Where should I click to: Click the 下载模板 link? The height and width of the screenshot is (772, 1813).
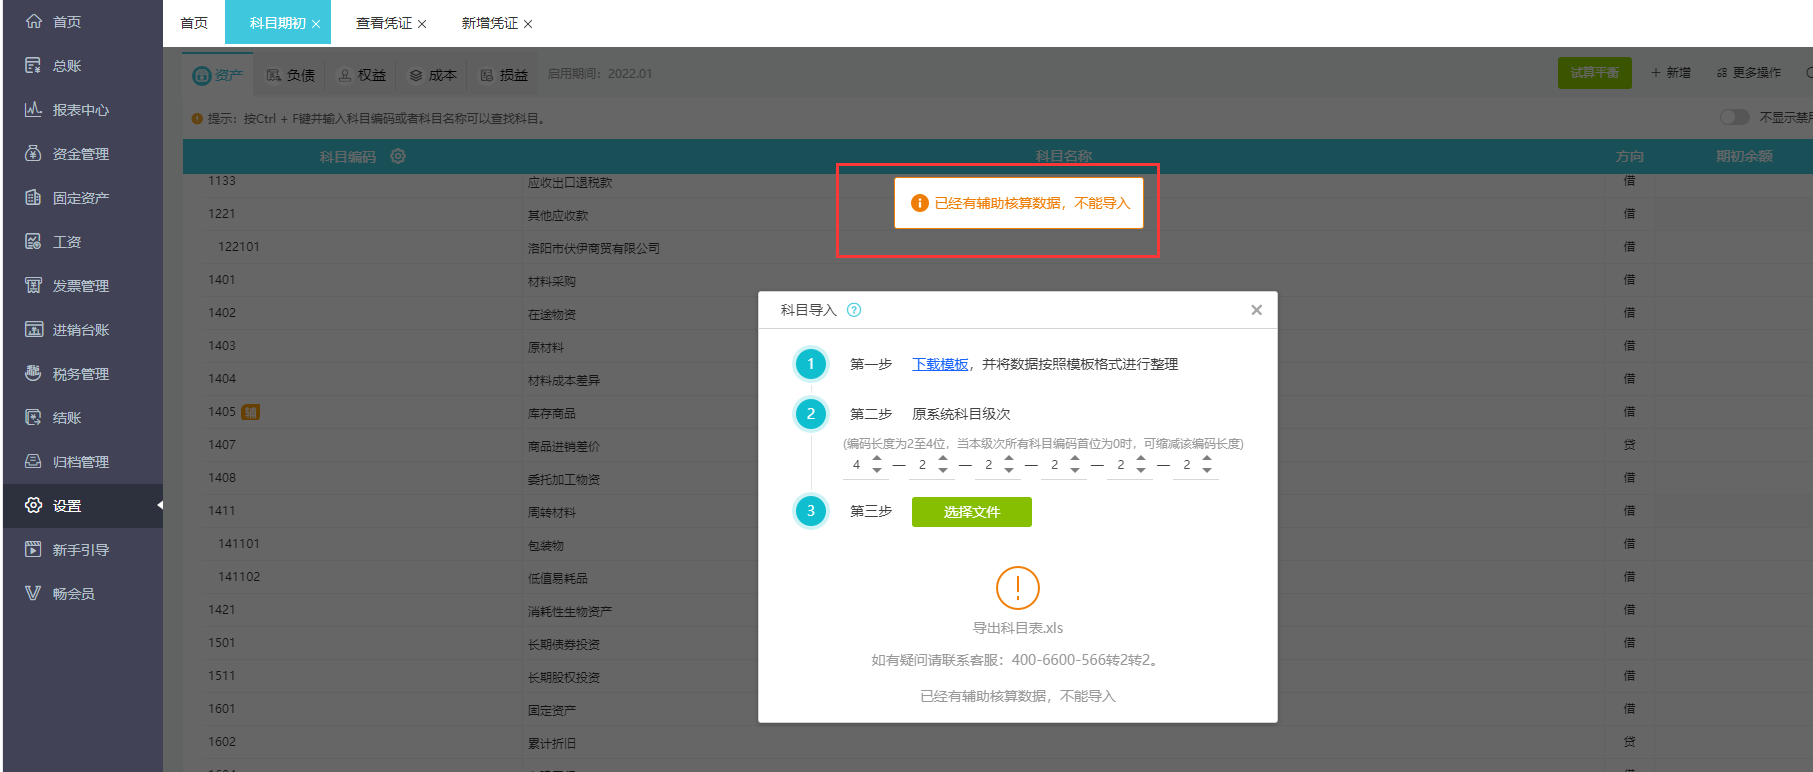click(940, 364)
